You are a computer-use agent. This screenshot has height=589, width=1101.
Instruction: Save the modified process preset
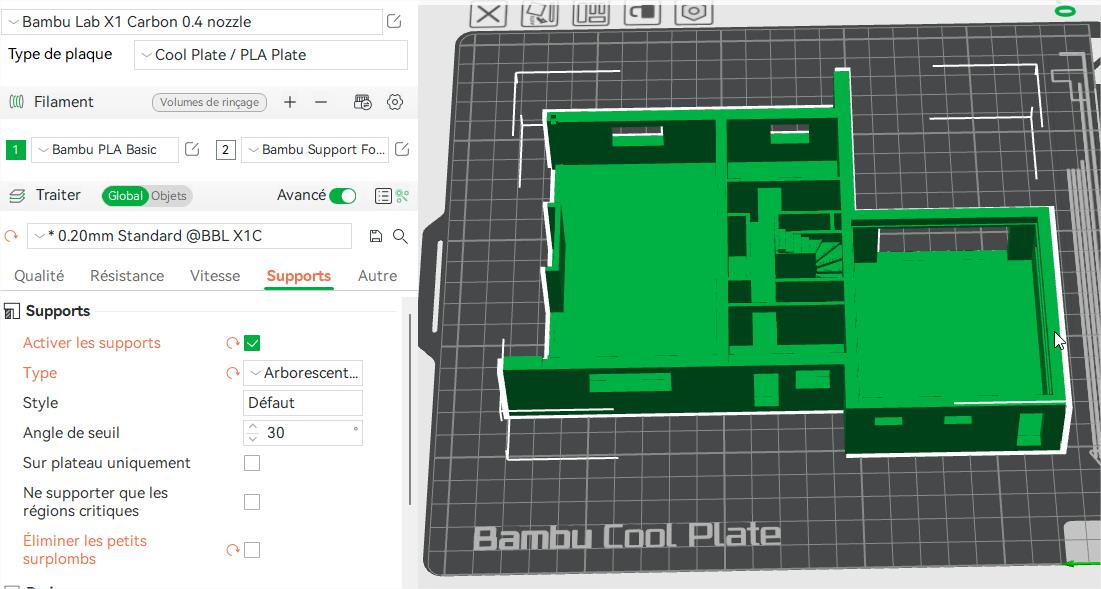[376, 237]
